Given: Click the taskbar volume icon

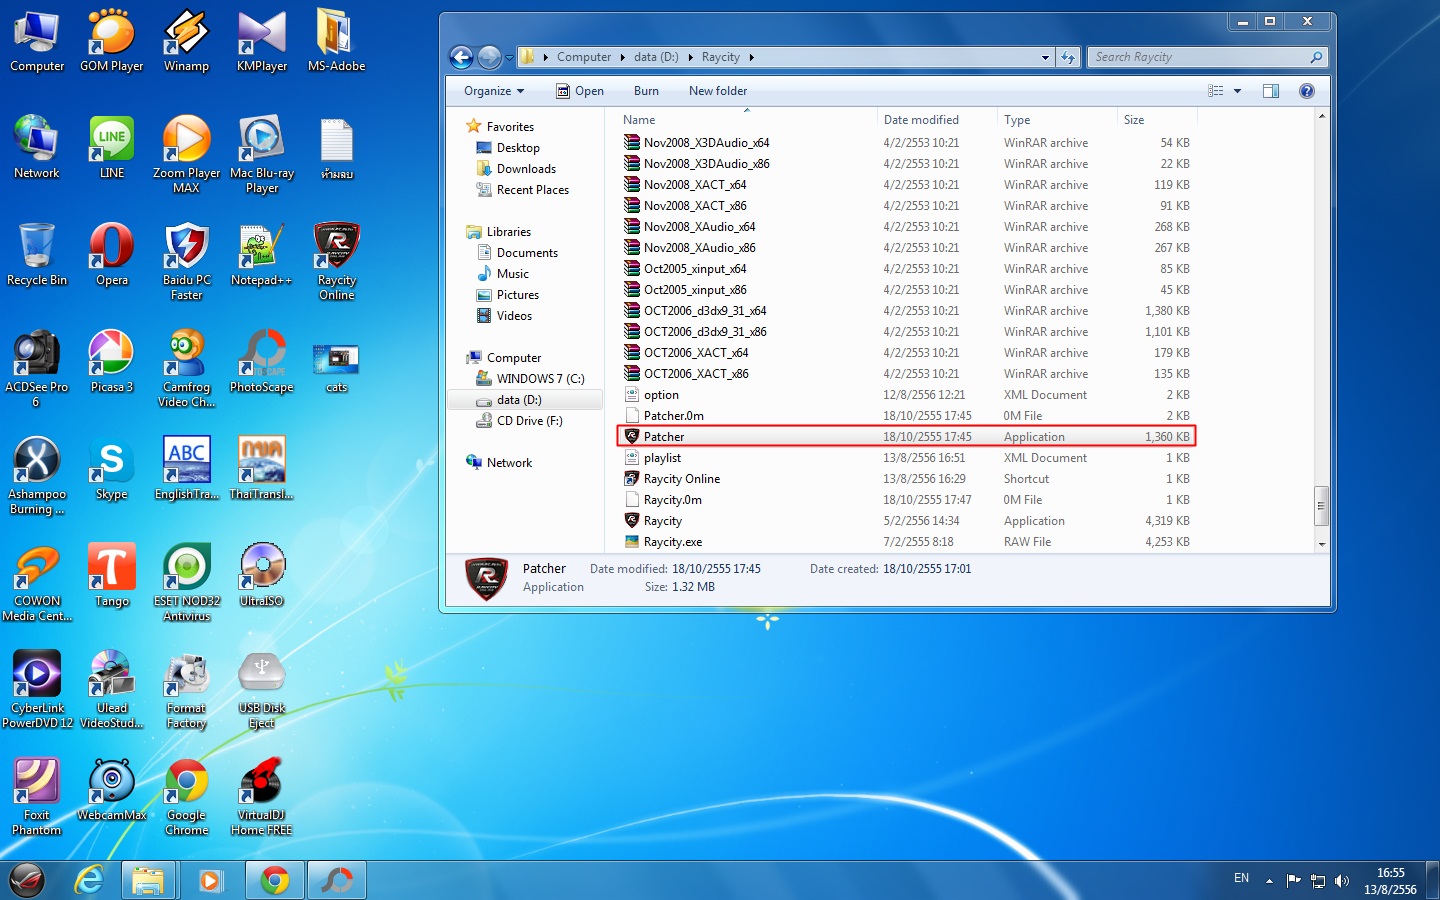Looking at the screenshot, I should click(1342, 881).
